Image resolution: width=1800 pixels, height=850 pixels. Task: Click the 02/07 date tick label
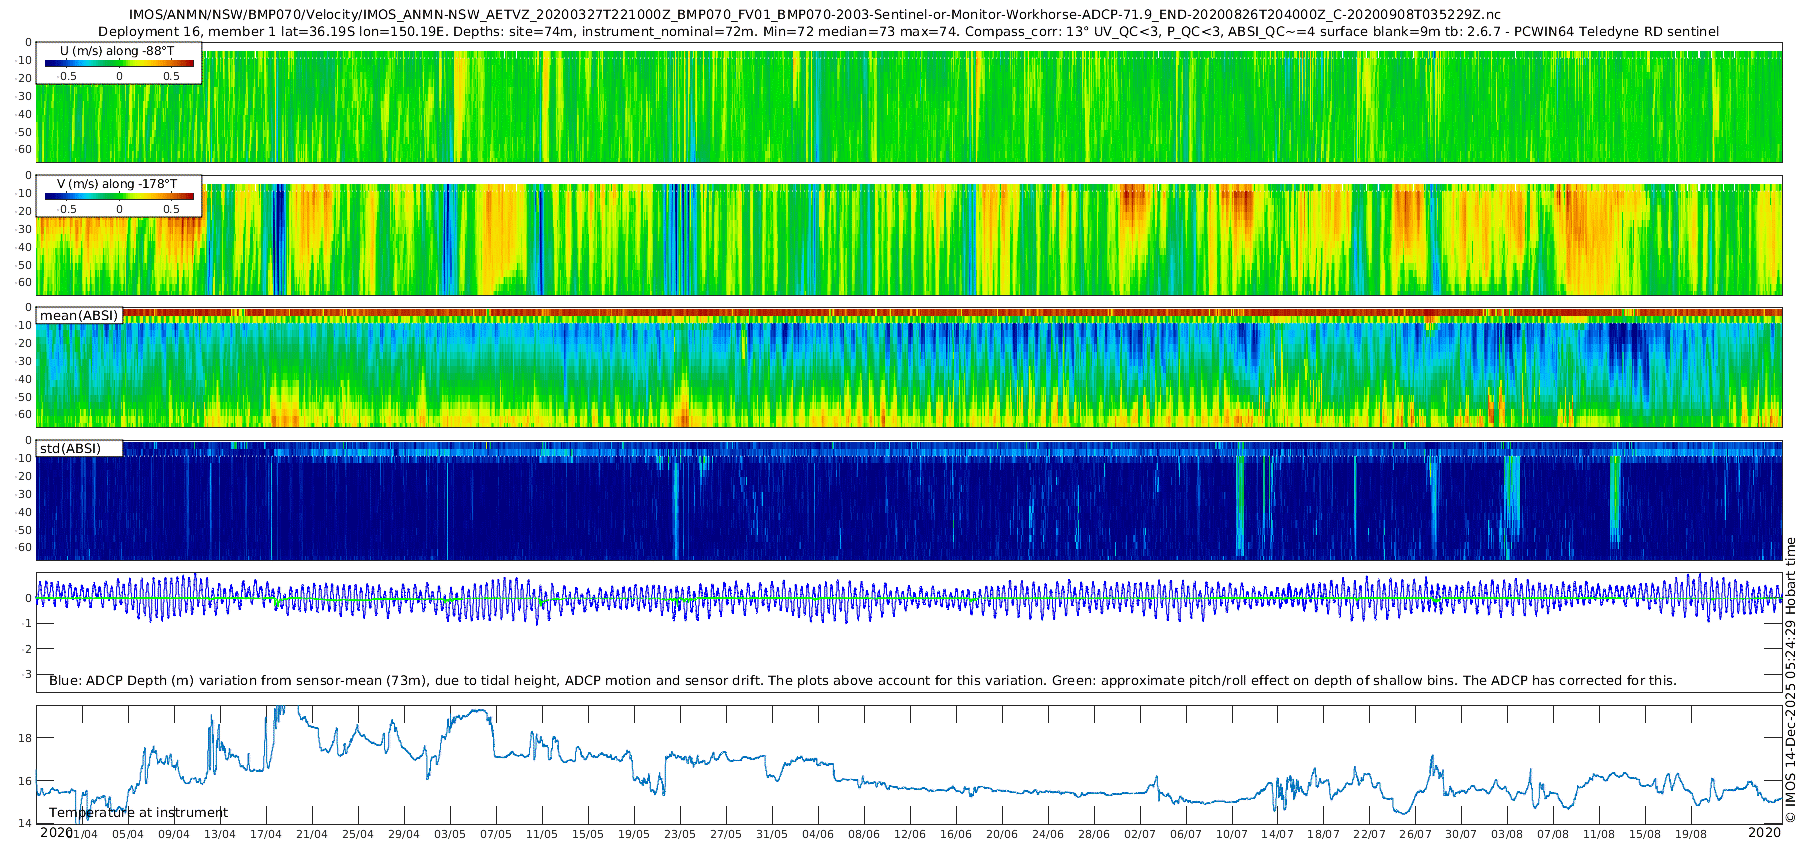pyautogui.click(x=1139, y=834)
